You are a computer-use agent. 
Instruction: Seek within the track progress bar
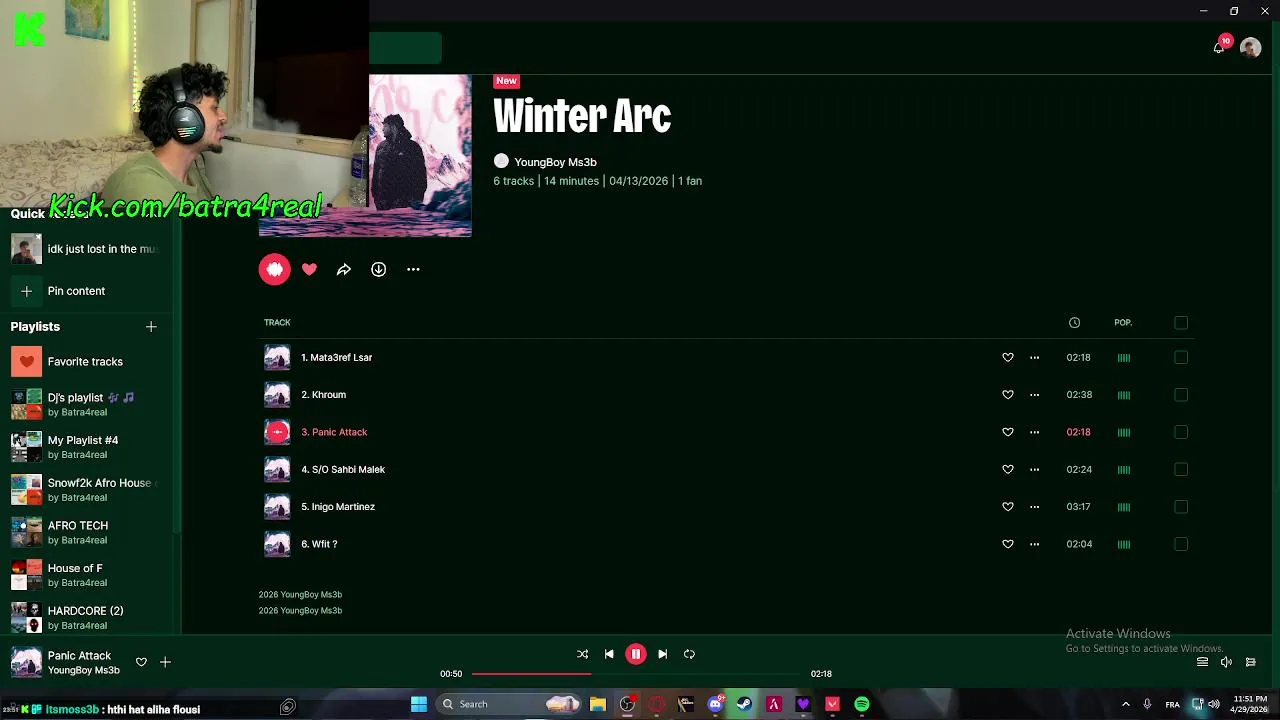pos(635,674)
